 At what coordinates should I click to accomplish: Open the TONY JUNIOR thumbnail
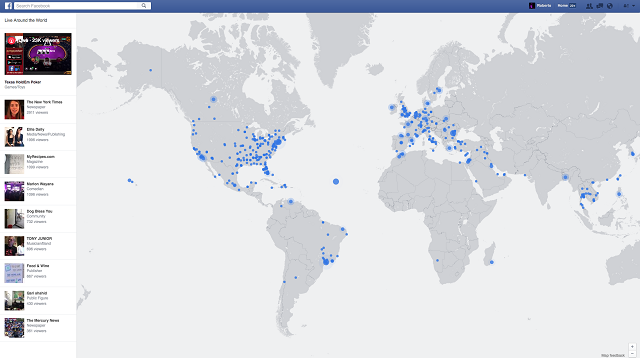click(14, 246)
